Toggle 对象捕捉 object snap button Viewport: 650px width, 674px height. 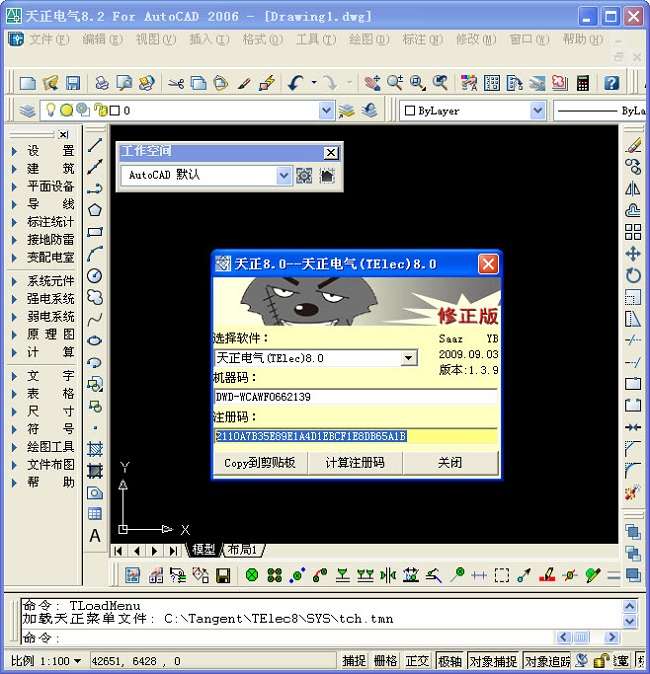coord(493,661)
